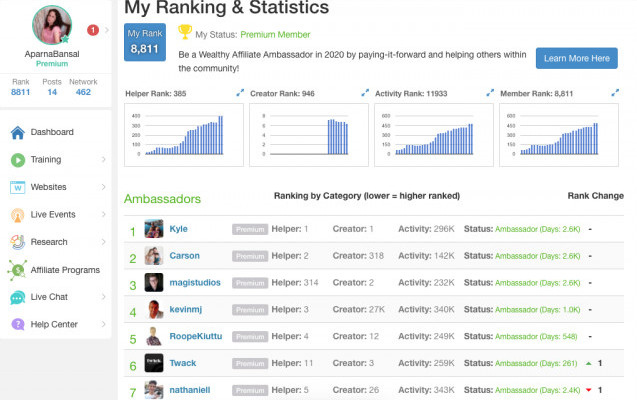
Task: Expand the Activity Rank chart
Action: pyautogui.click(x=490, y=93)
